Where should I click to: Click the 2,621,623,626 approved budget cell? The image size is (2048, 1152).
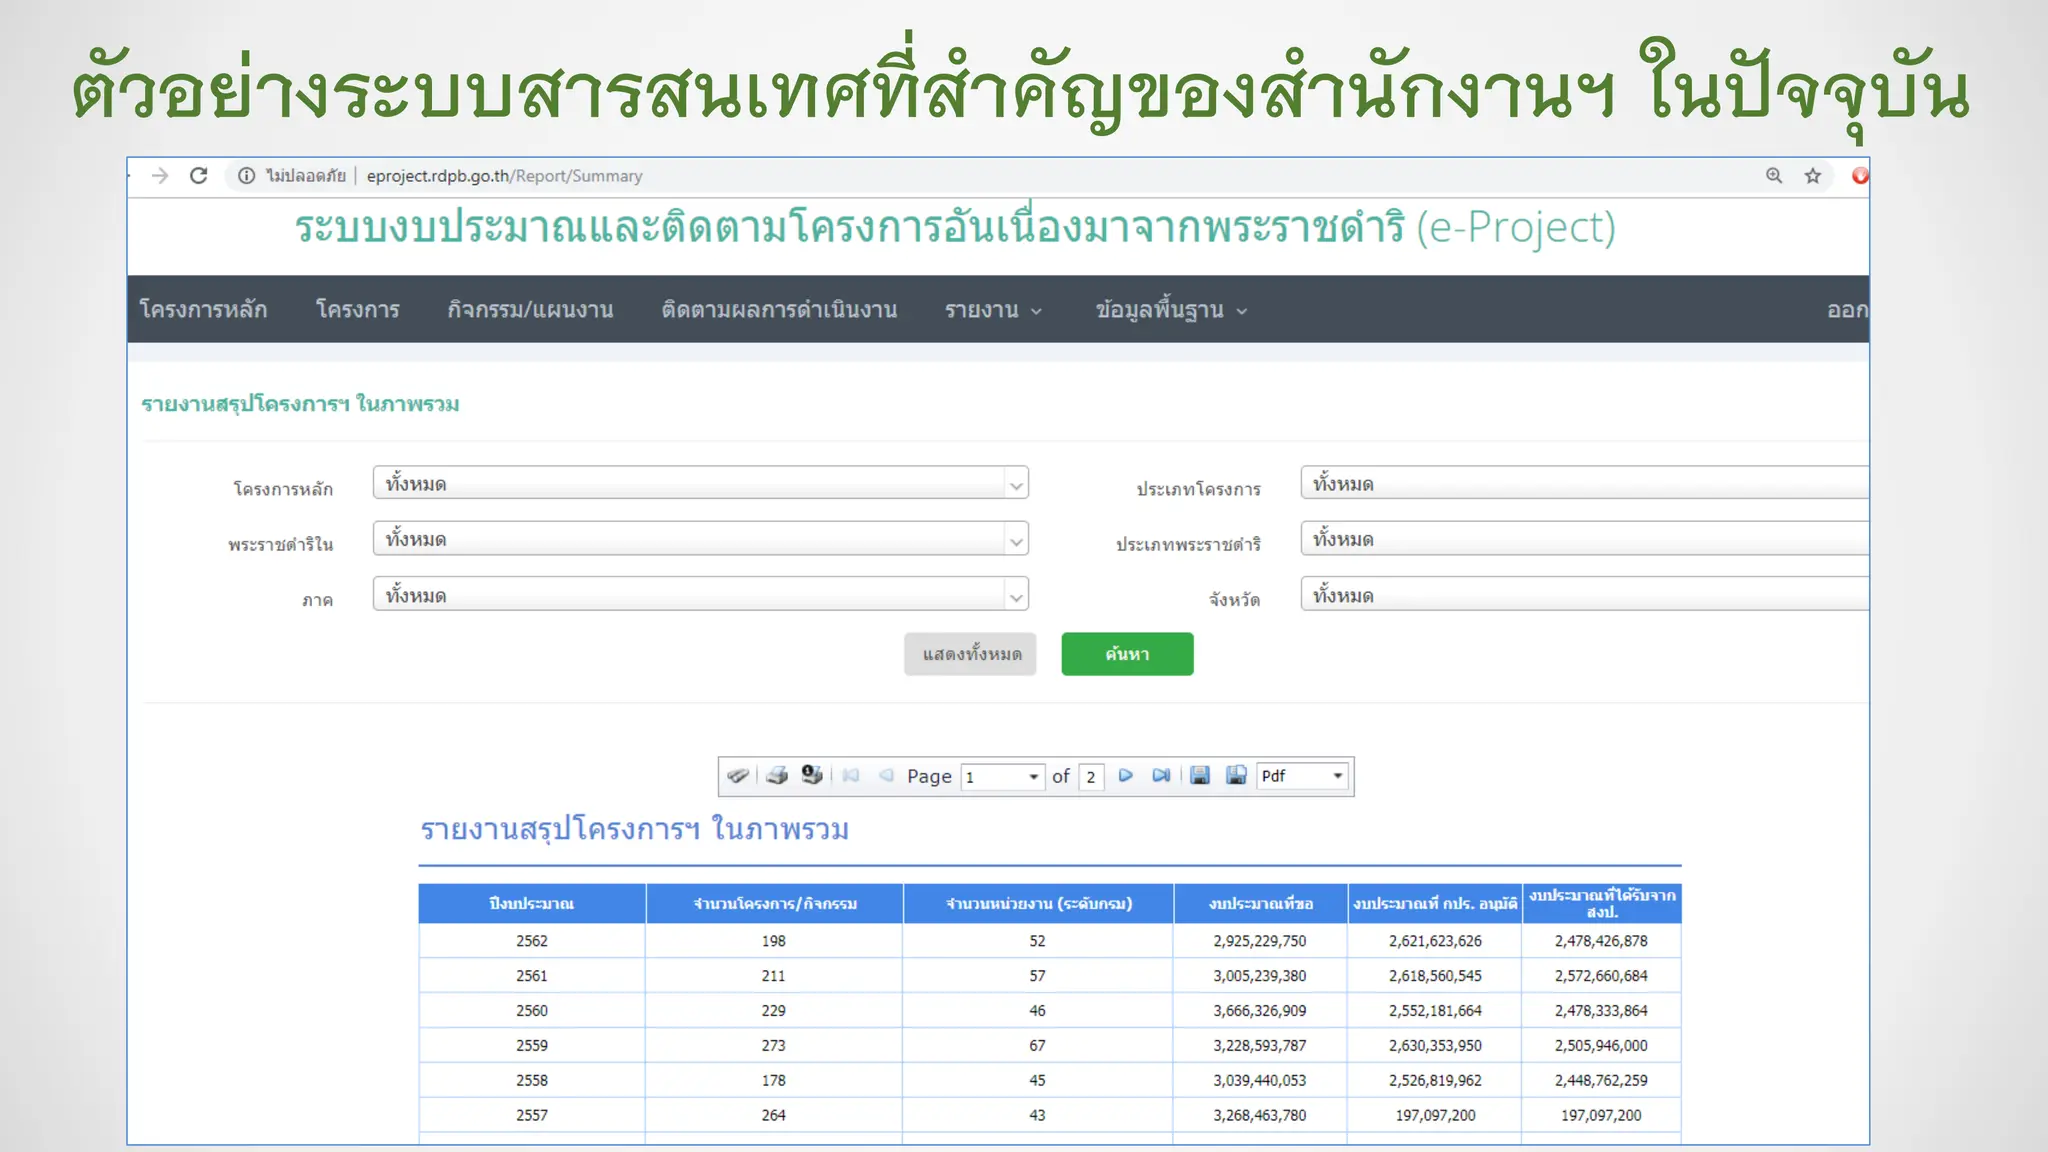(x=1435, y=941)
